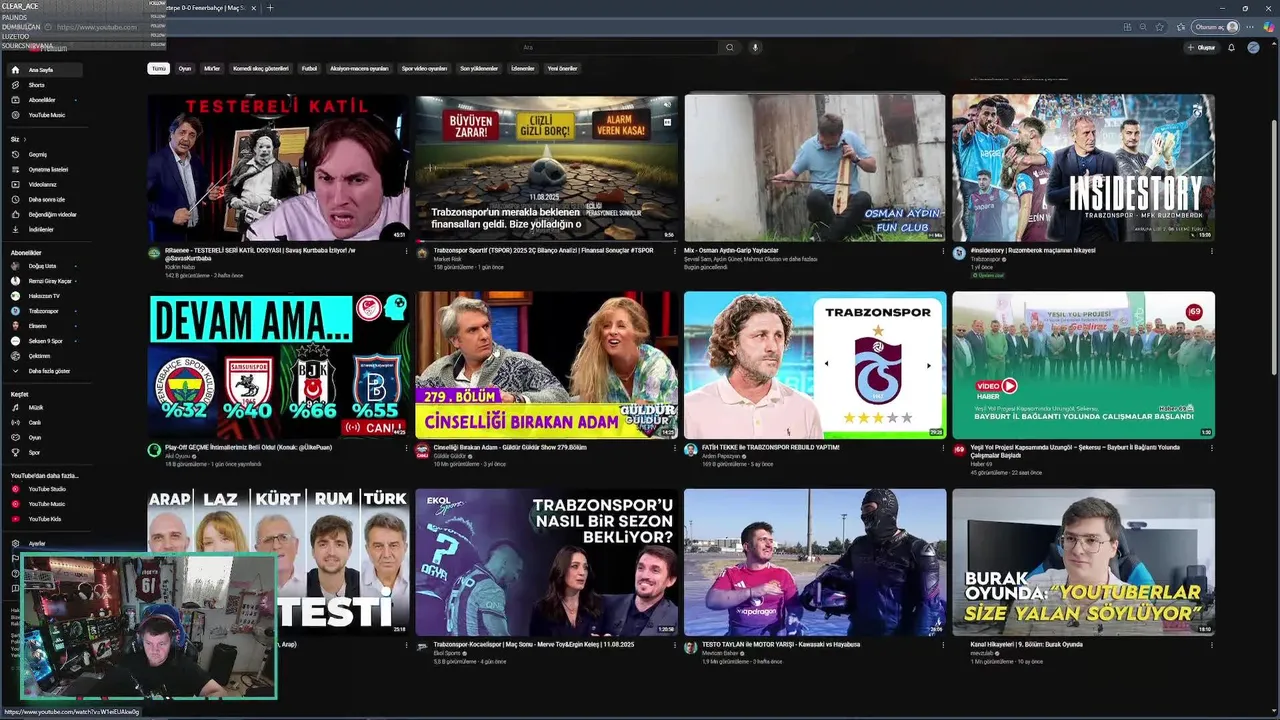The width and height of the screenshot is (1280, 720).
Task: Select the Komedi skeç gösterileri chip
Action: click(x=261, y=69)
